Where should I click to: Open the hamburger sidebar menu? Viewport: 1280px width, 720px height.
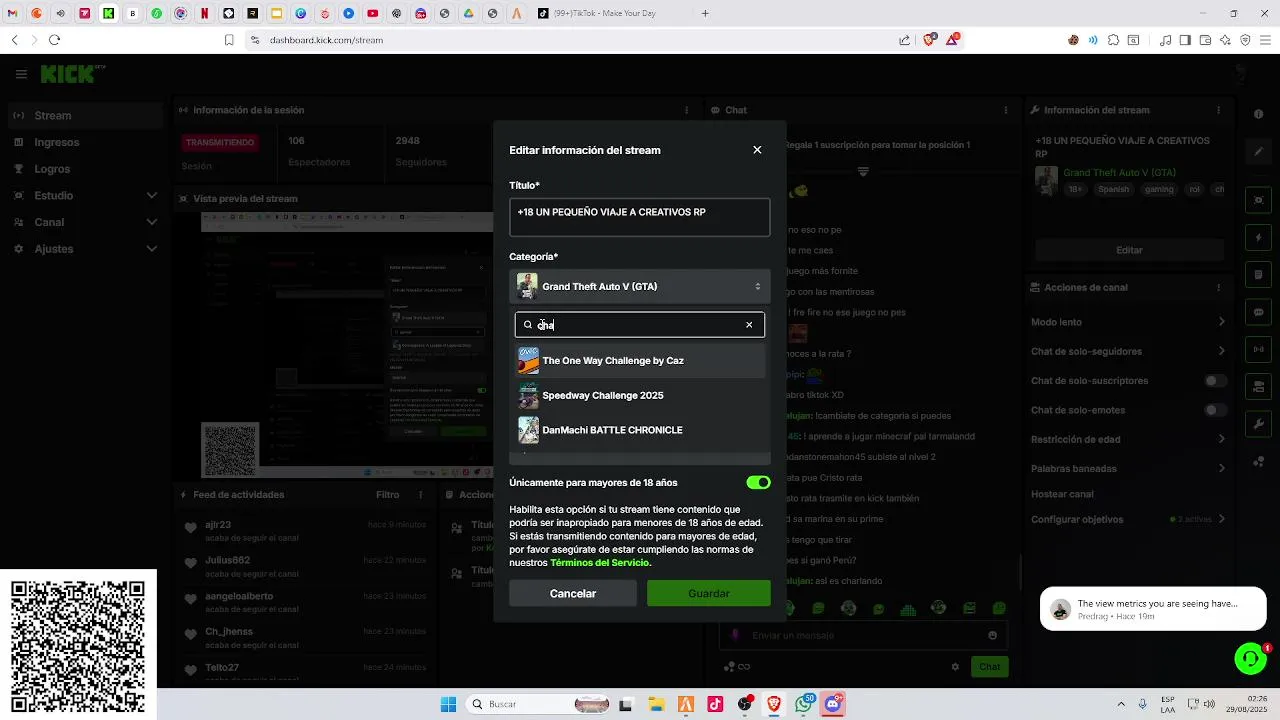(21, 74)
